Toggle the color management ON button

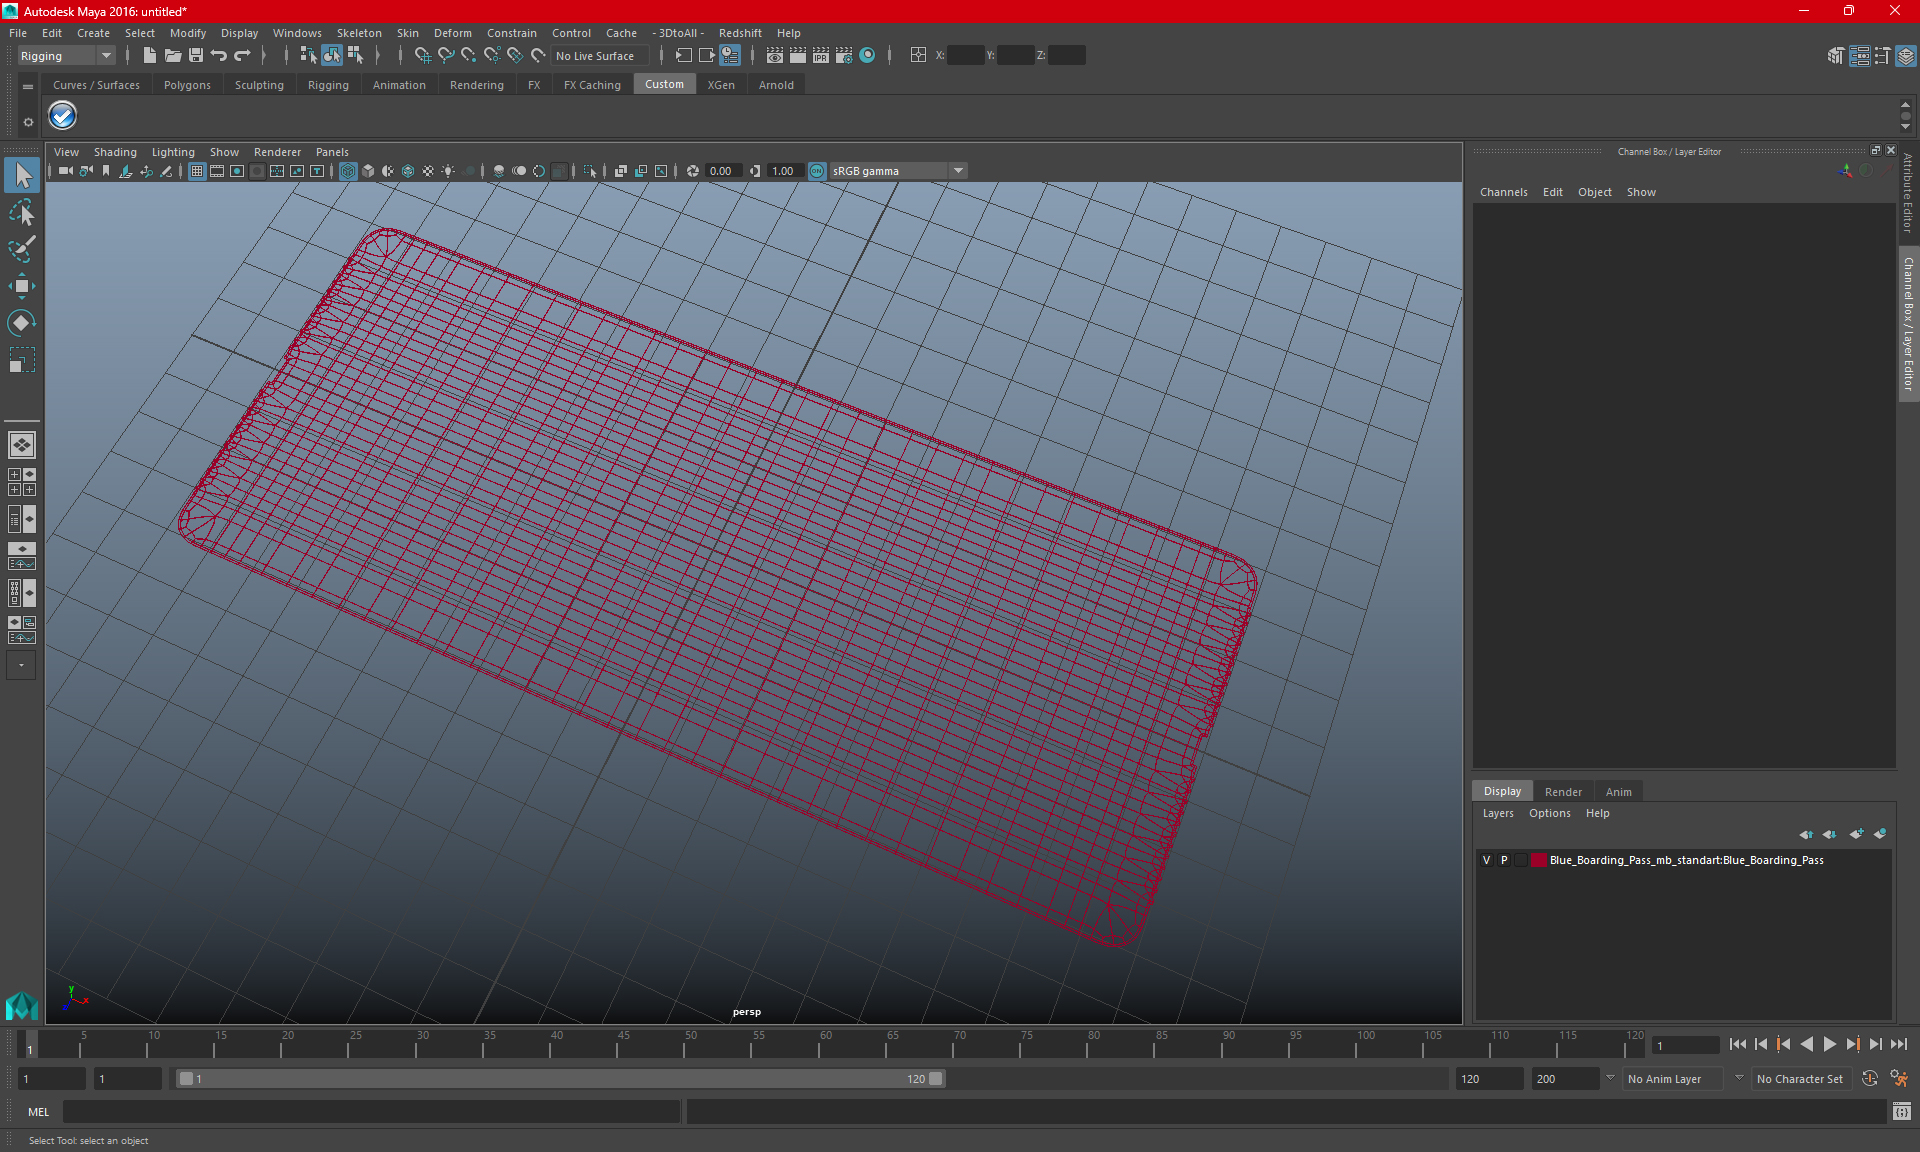(817, 171)
